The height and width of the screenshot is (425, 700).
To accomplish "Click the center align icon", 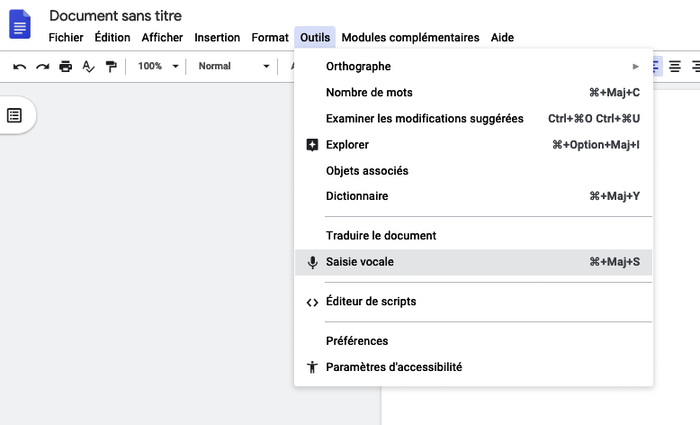I will click(x=675, y=67).
